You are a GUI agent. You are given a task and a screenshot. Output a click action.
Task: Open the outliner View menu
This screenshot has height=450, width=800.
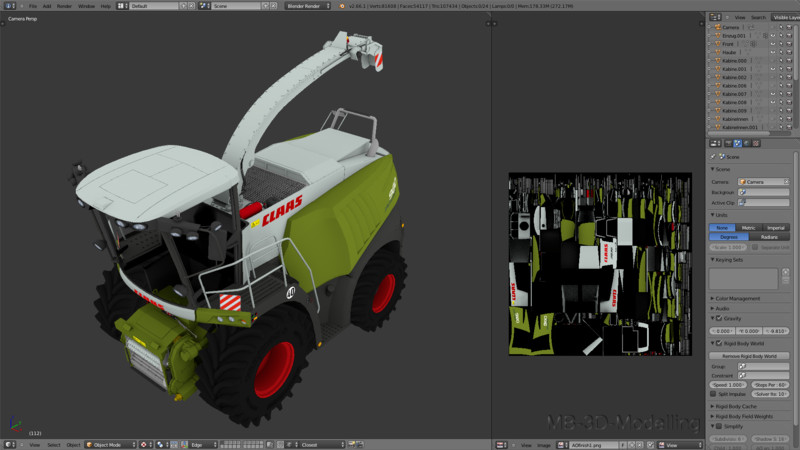pyautogui.click(x=739, y=17)
